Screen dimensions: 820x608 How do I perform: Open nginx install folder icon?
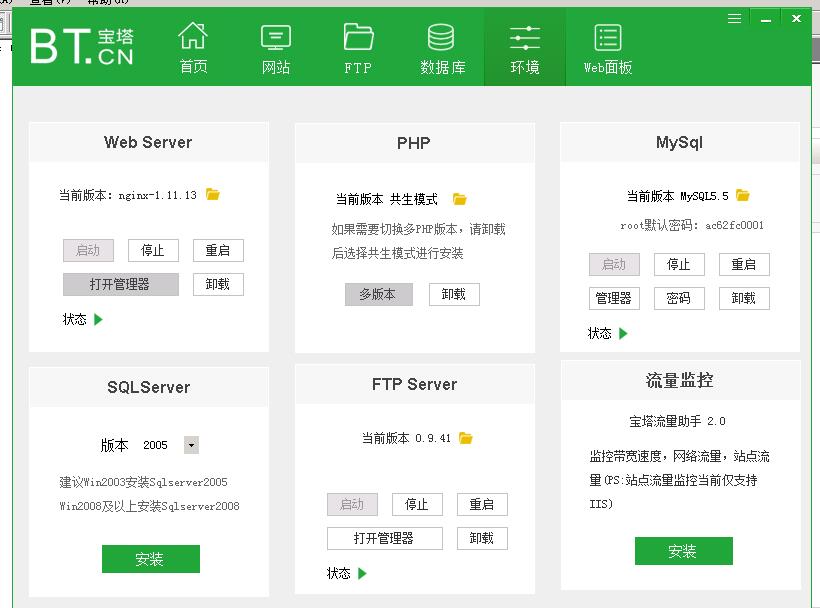point(213,194)
